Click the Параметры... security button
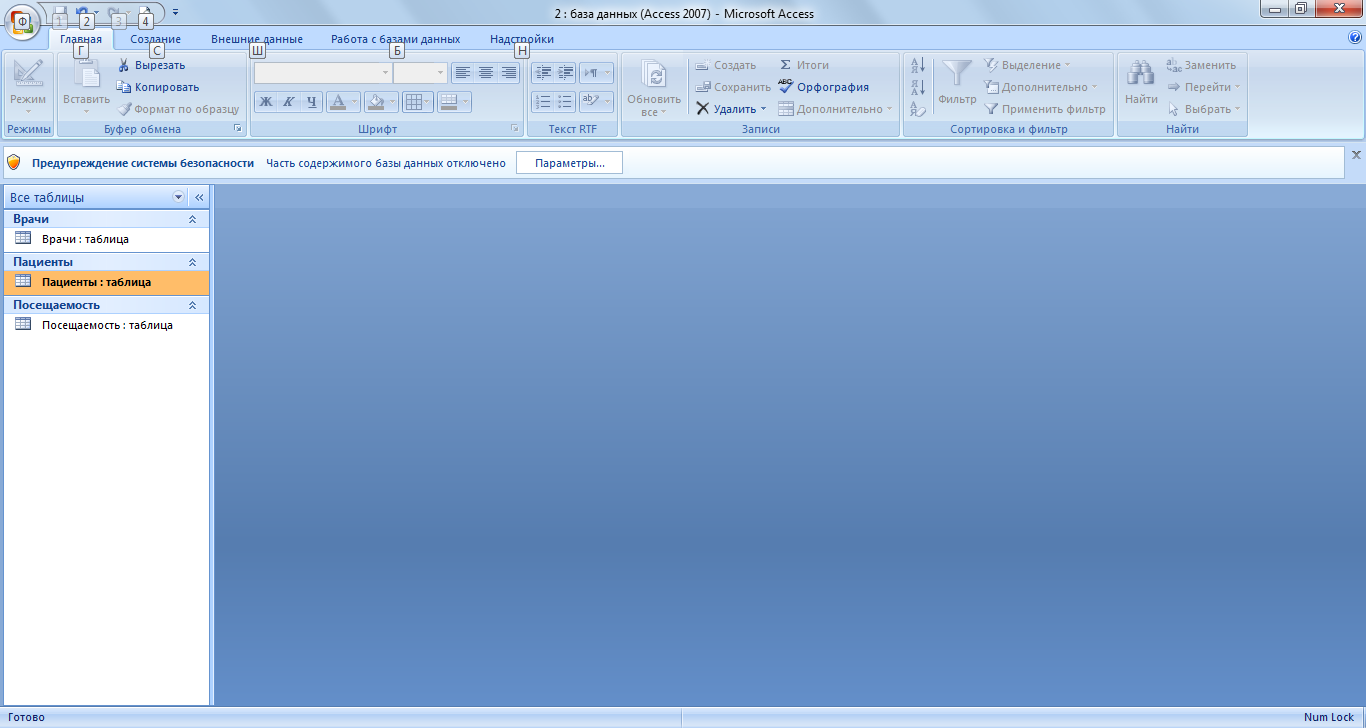This screenshot has width=1366, height=728. click(x=569, y=163)
